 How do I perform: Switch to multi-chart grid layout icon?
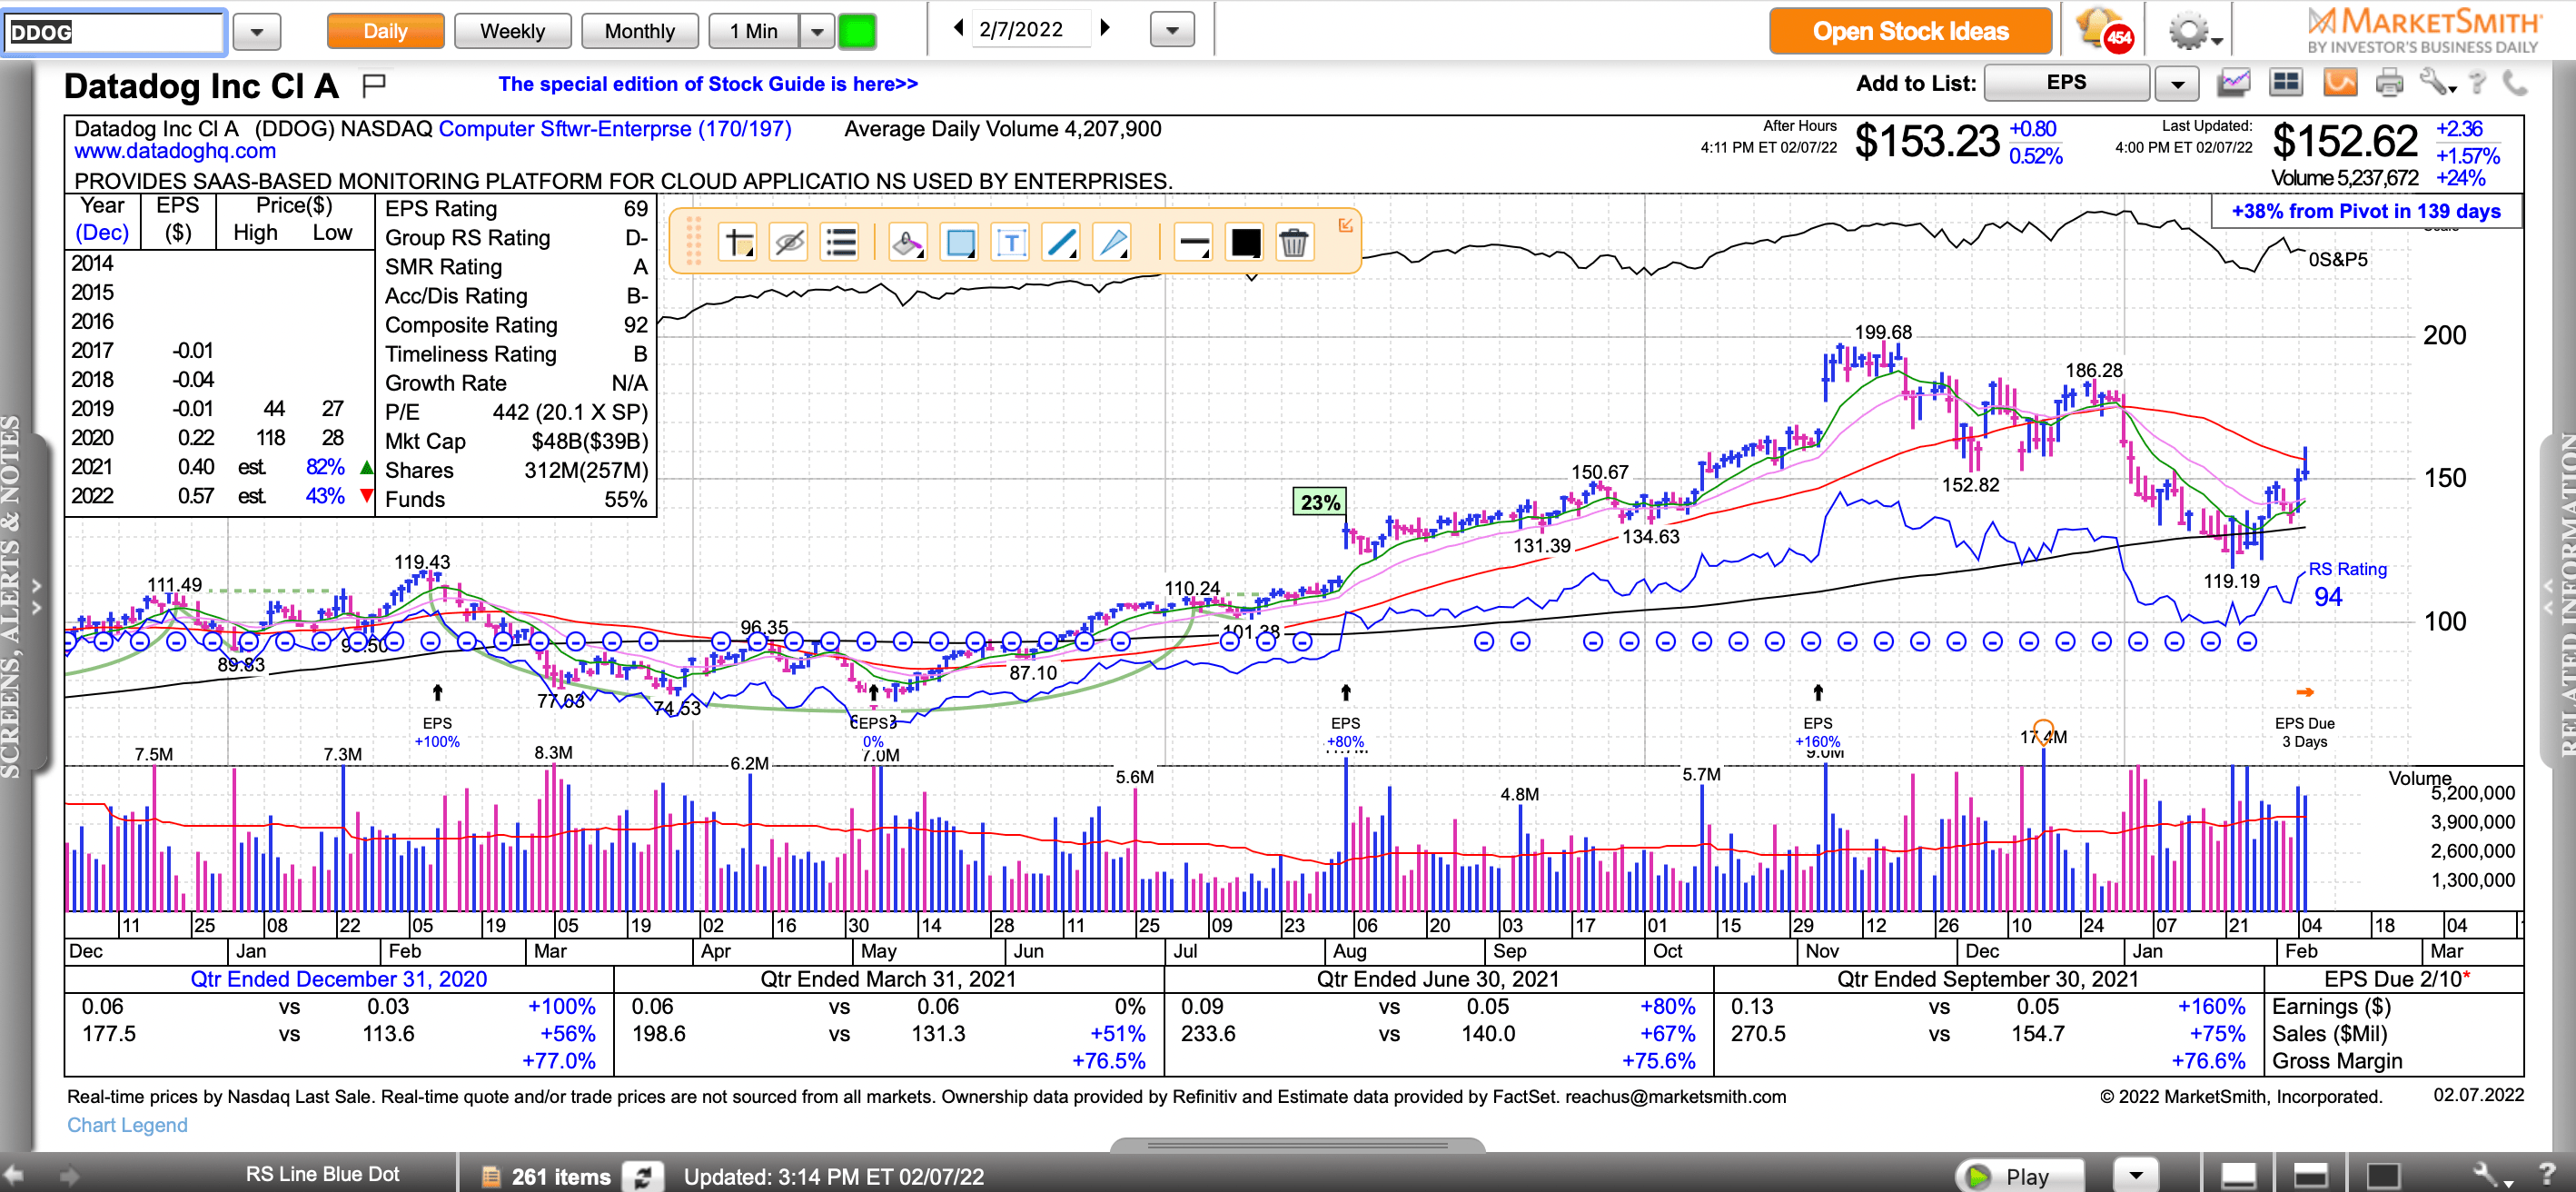(x=2286, y=83)
